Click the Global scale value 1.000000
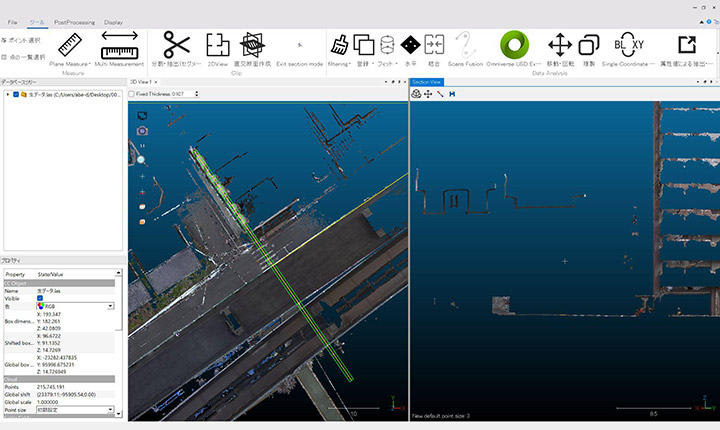This screenshot has height=430, width=720. tap(47, 402)
